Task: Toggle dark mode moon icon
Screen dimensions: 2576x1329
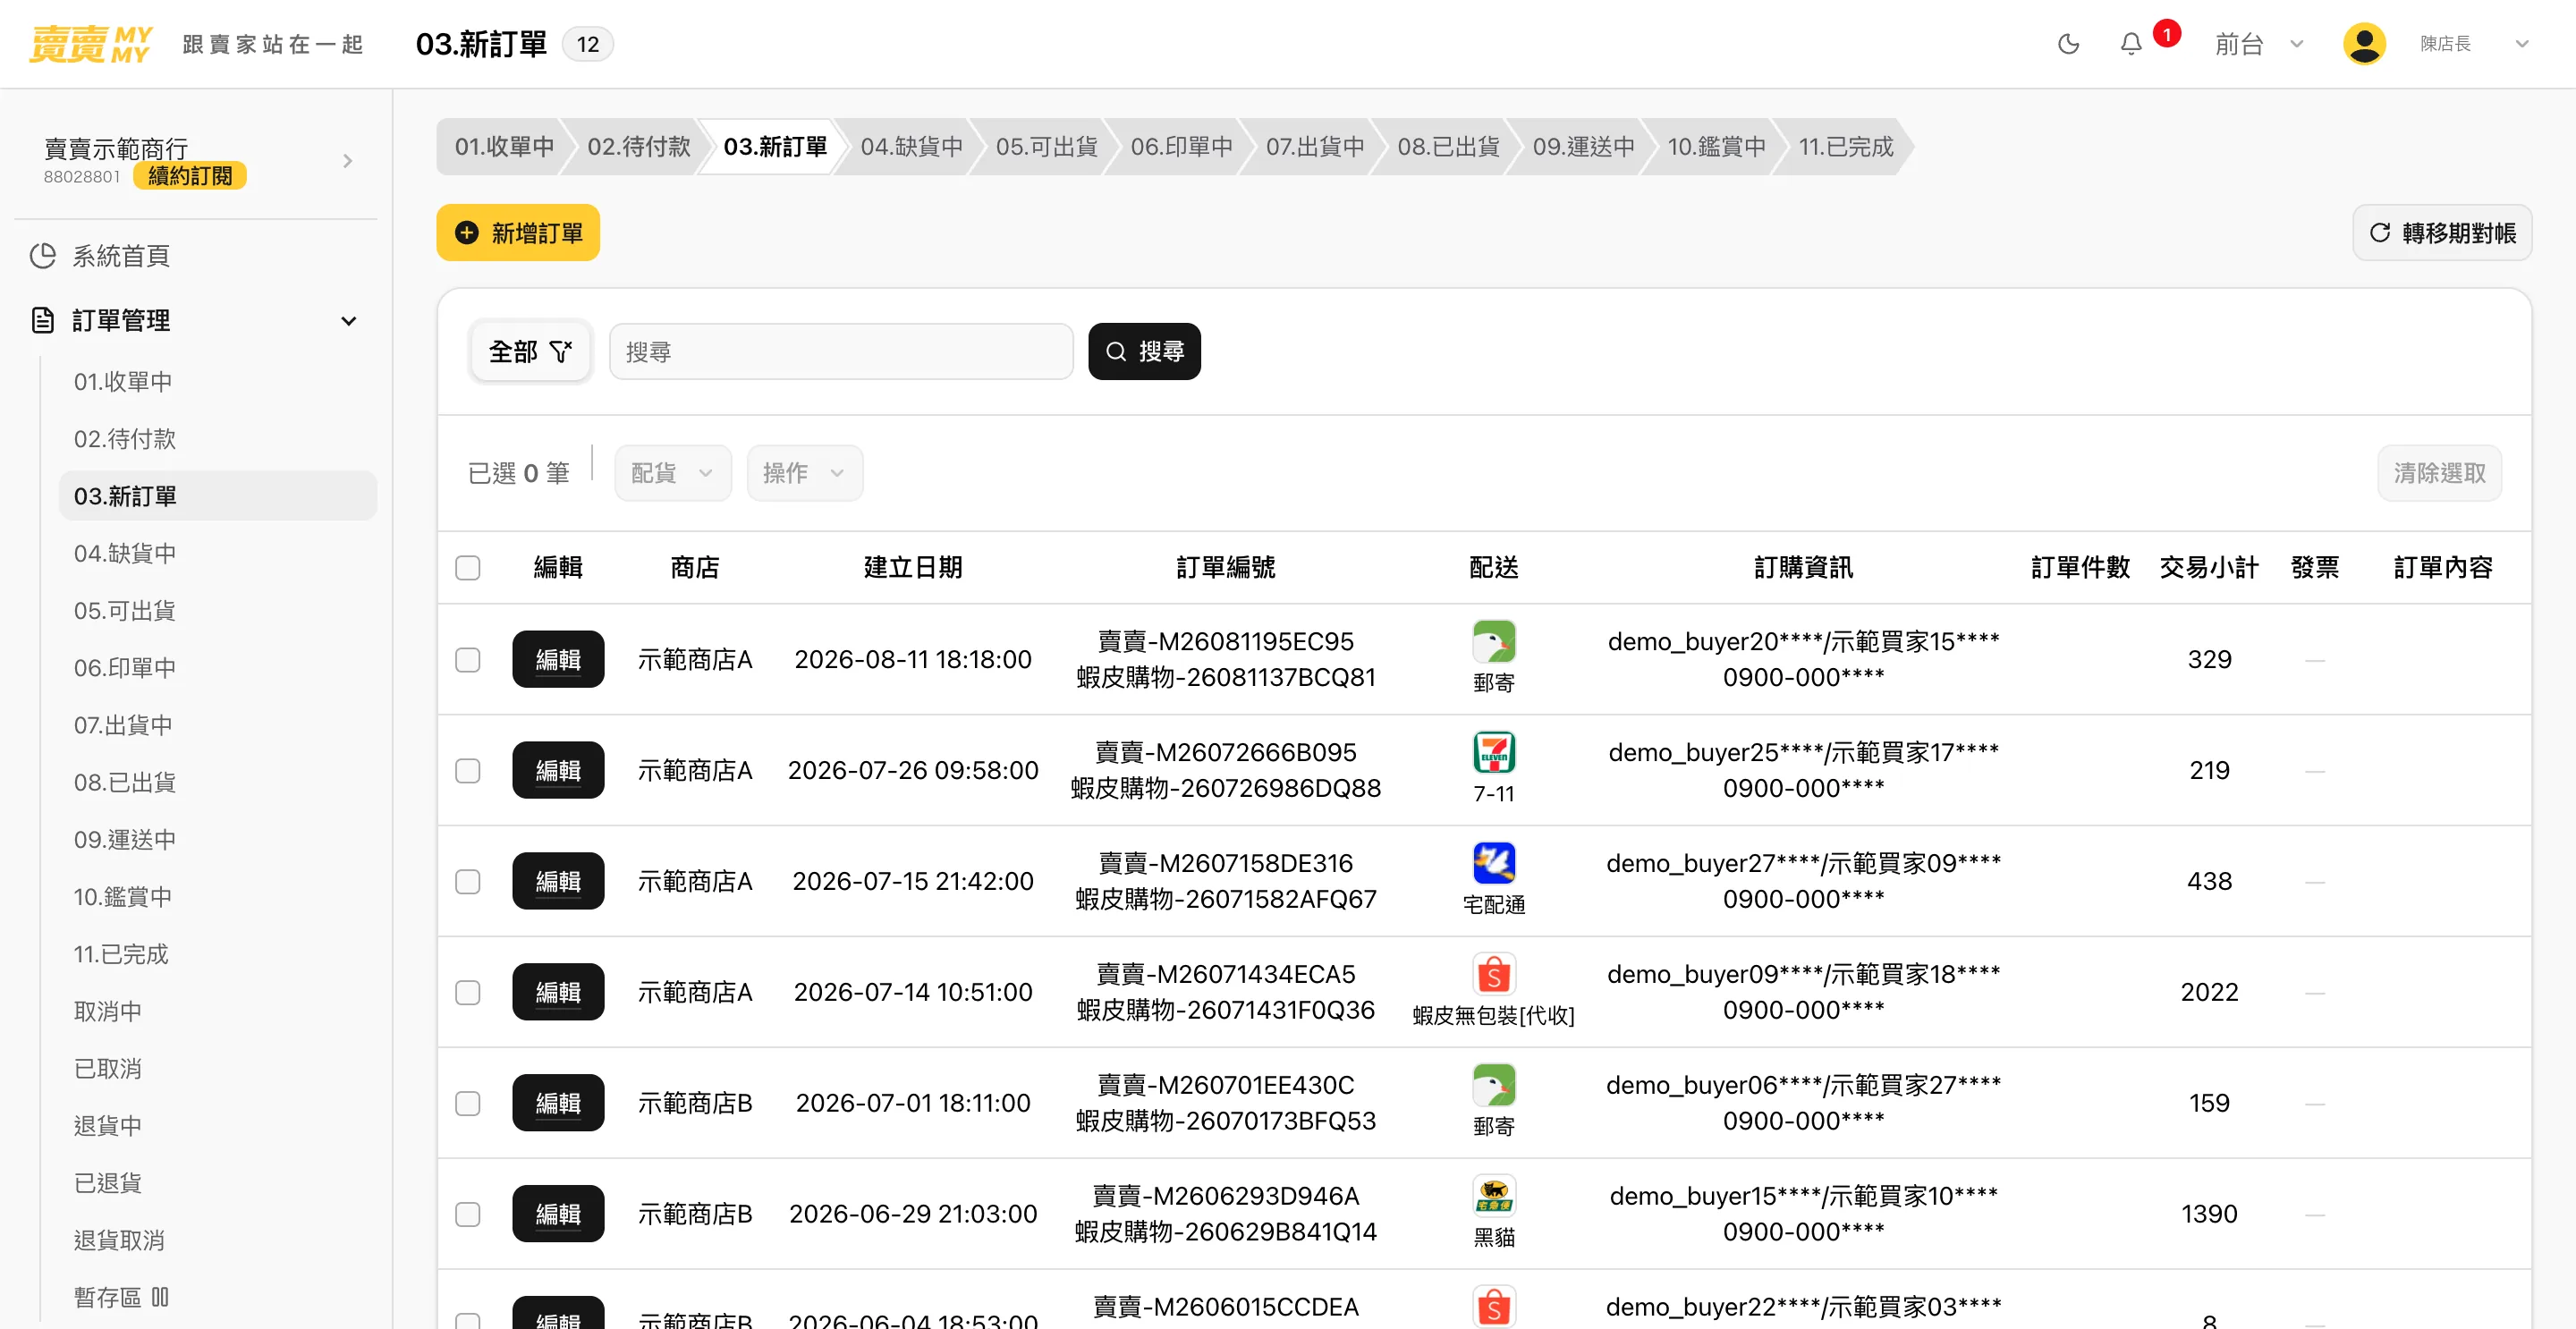Action: (x=2068, y=44)
